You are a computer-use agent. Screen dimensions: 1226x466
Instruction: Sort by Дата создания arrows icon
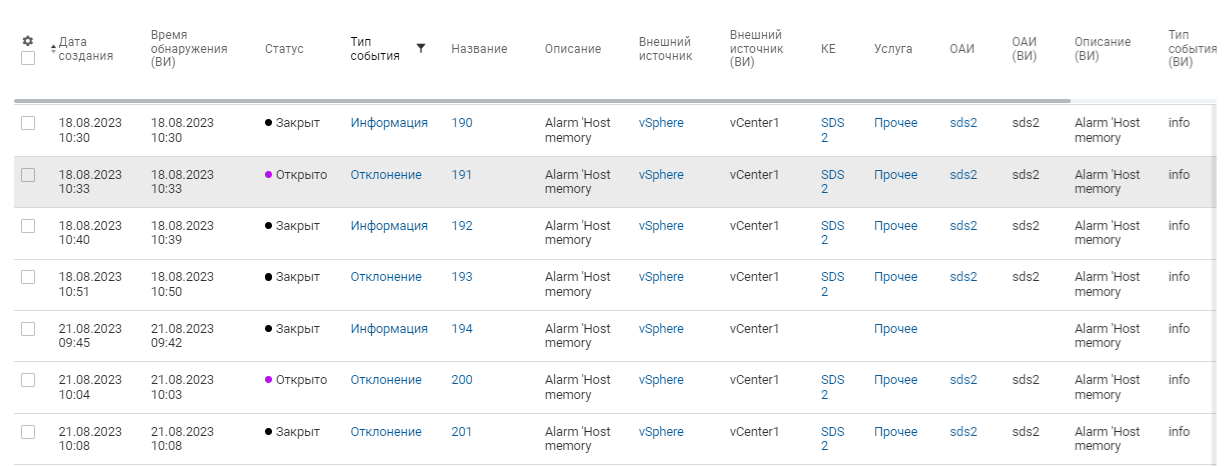coord(53,49)
